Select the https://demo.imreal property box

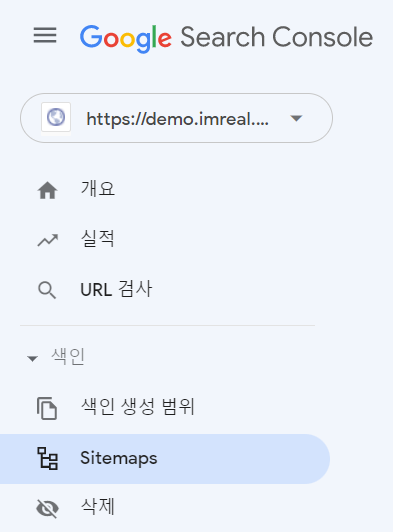(176, 118)
